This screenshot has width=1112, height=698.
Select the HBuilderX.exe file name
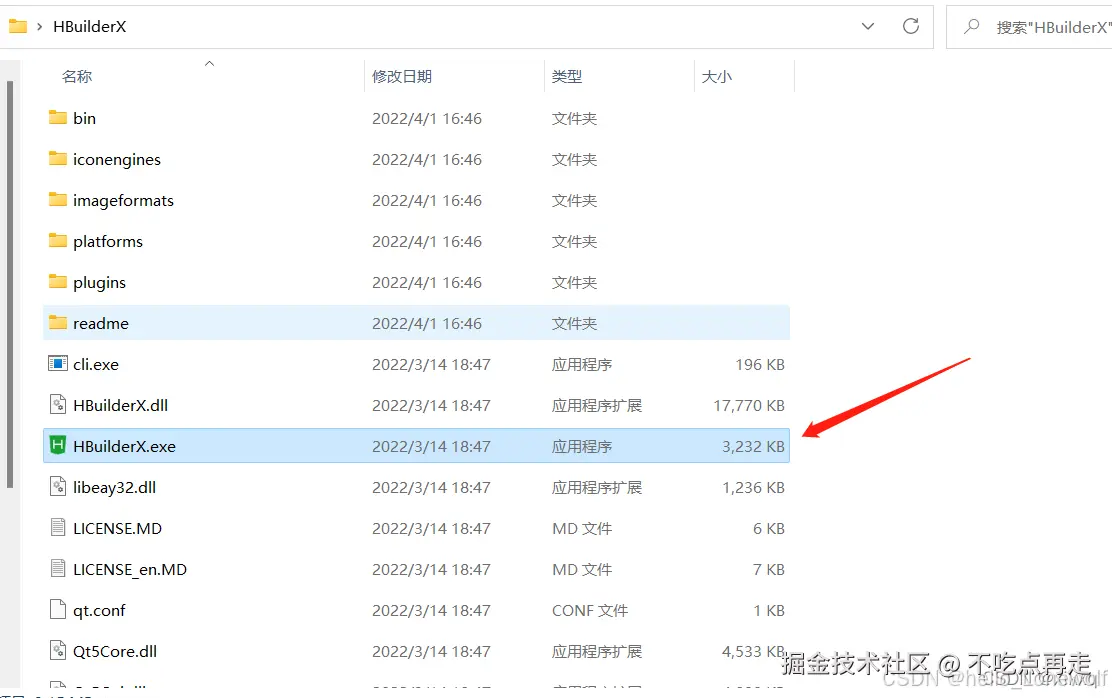pyautogui.click(x=124, y=446)
